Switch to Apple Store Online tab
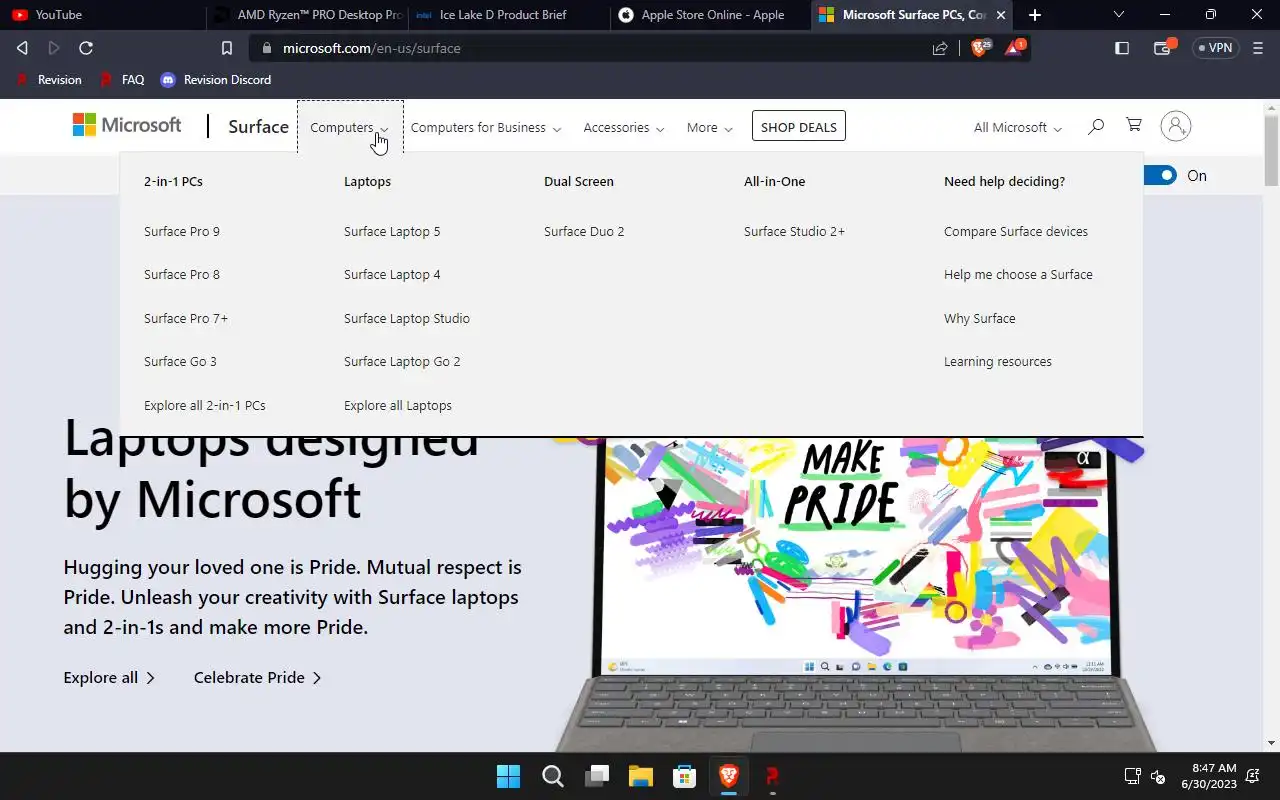The width and height of the screenshot is (1280, 800). point(710,15)
